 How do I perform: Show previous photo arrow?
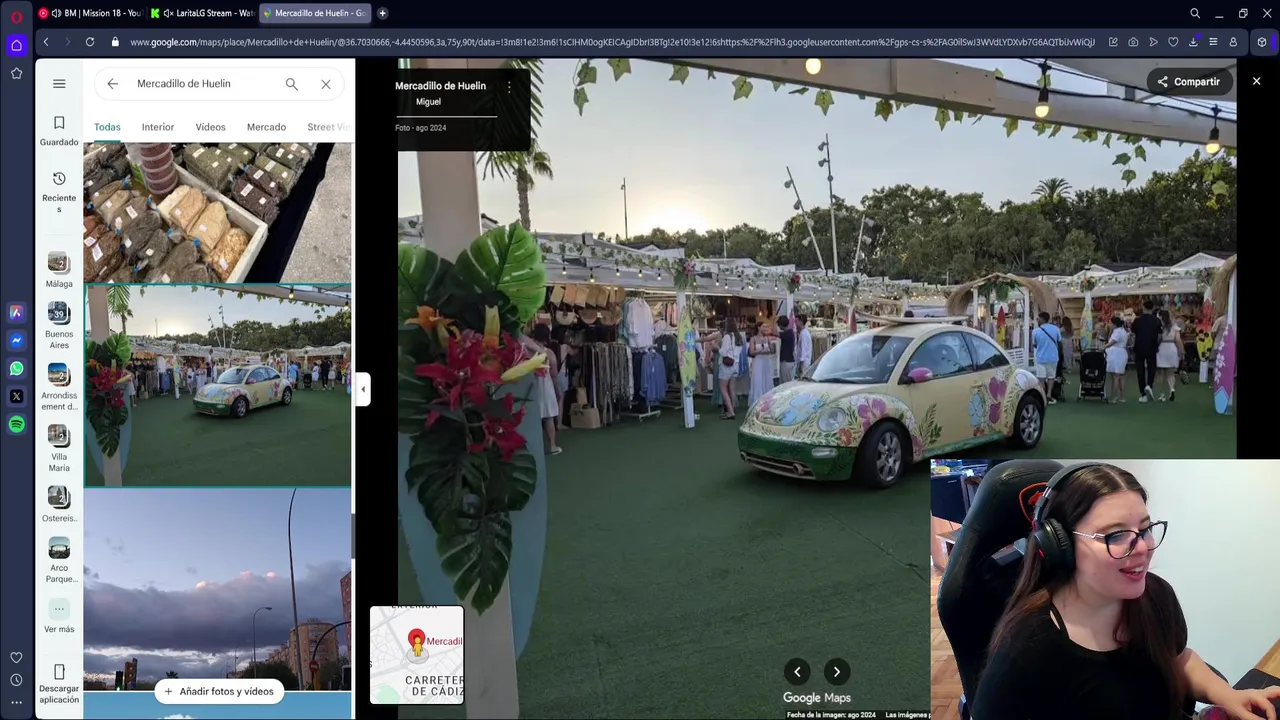[797, 672]
